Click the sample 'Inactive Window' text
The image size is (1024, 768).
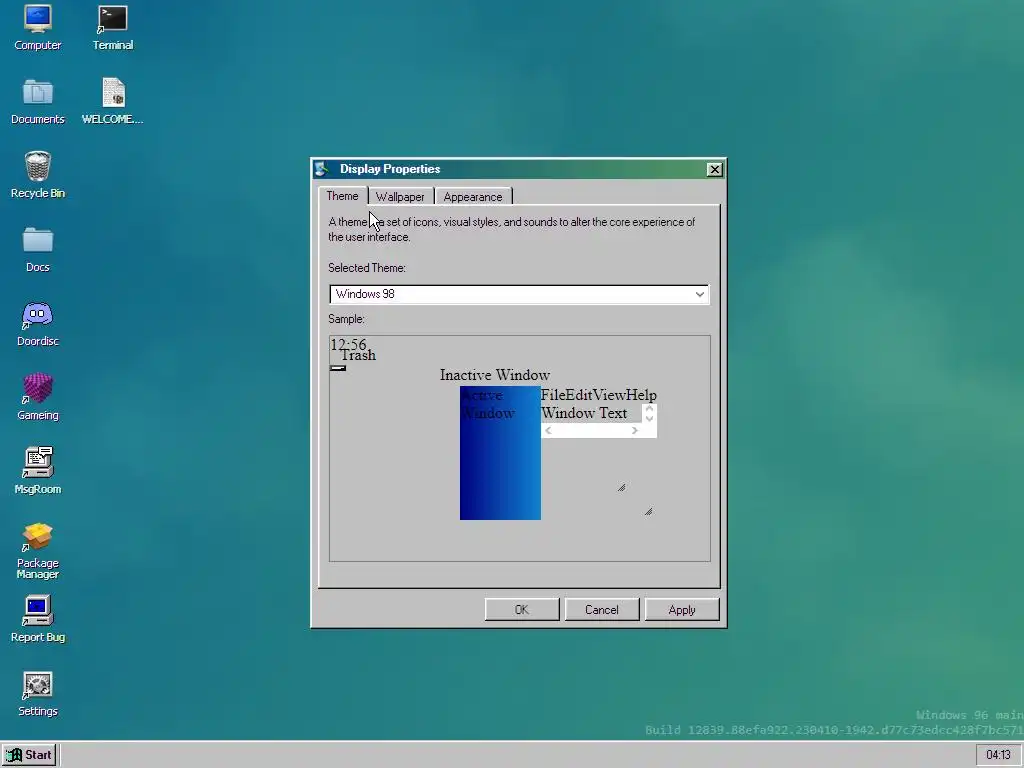[x=494, y=375]
